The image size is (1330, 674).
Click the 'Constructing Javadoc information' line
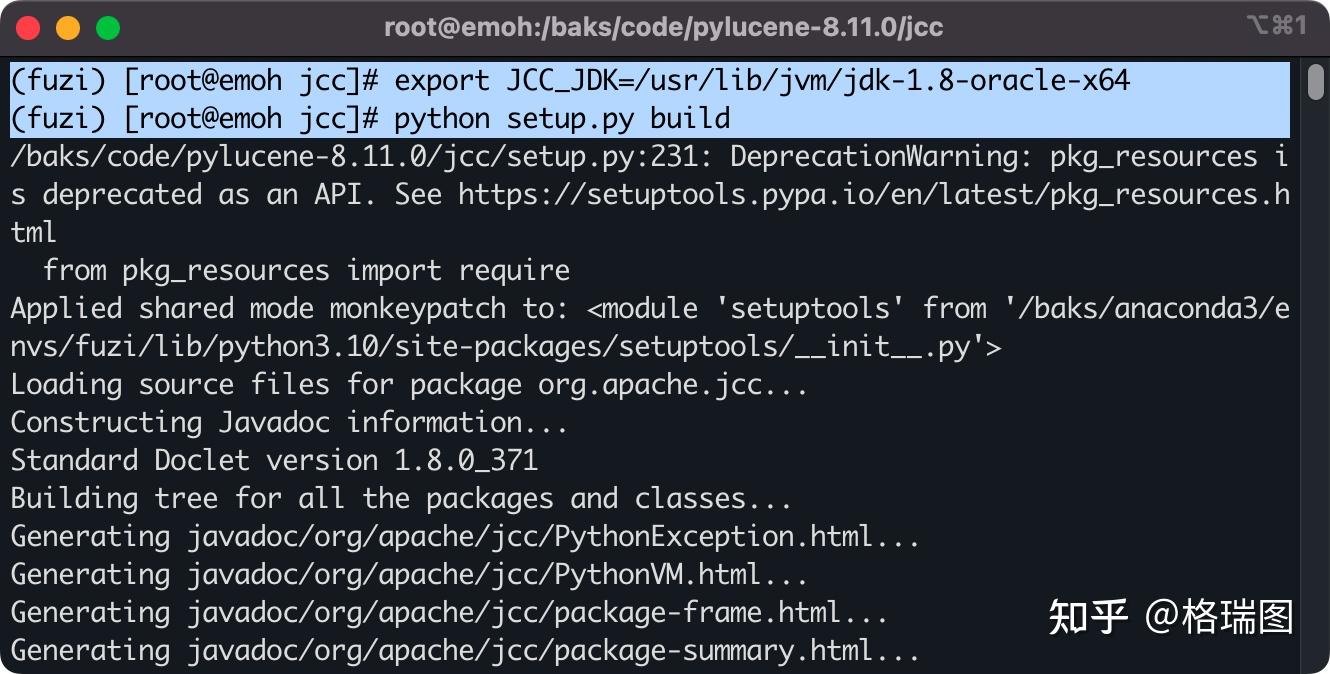(289, 423)
